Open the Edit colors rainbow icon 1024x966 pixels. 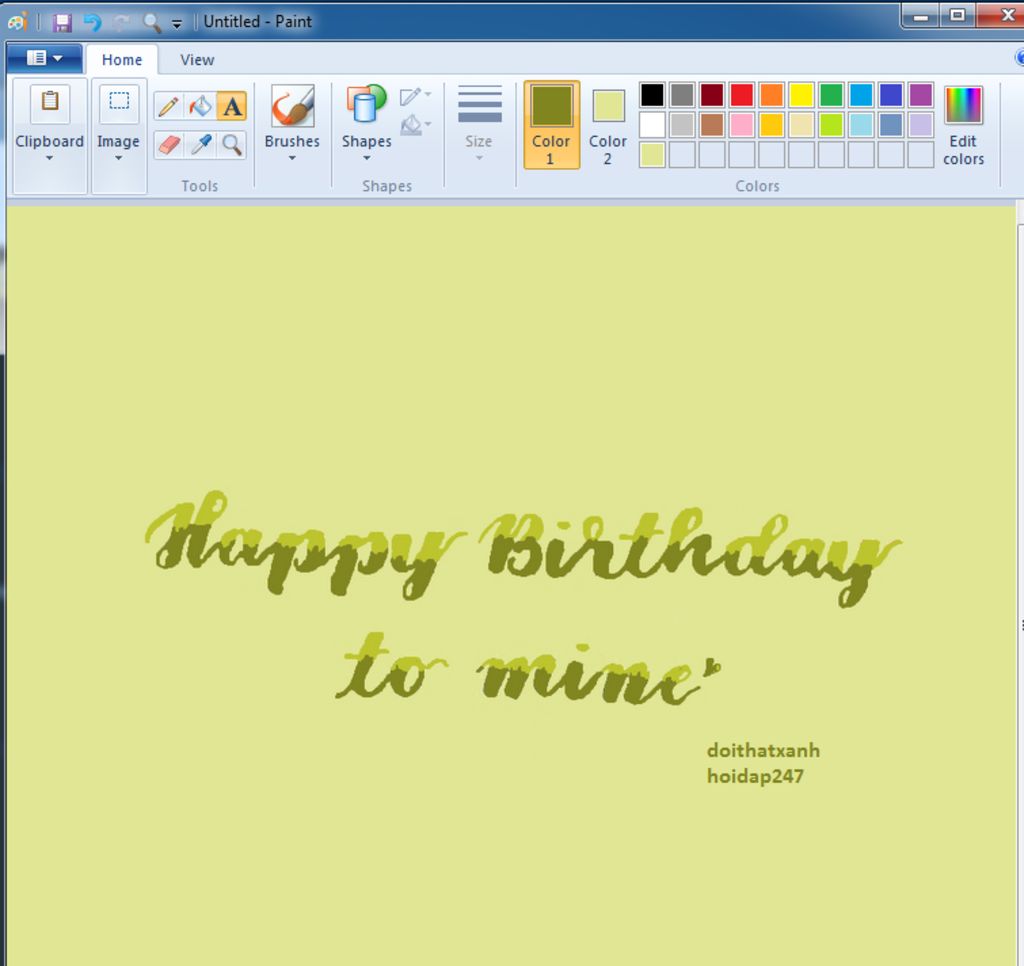click(963, 105)
